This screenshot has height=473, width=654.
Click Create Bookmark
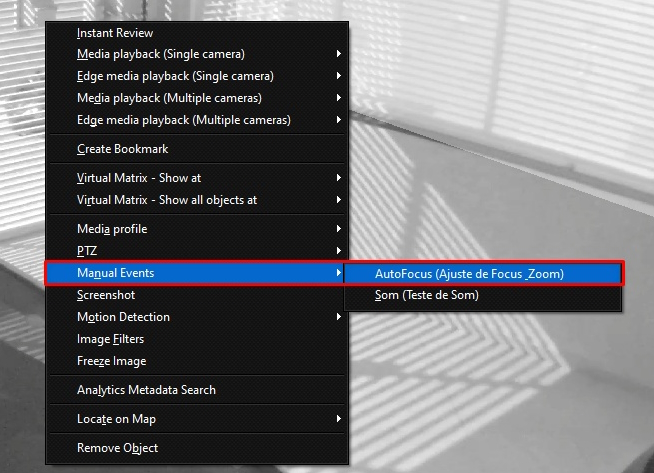pos(197,149)
